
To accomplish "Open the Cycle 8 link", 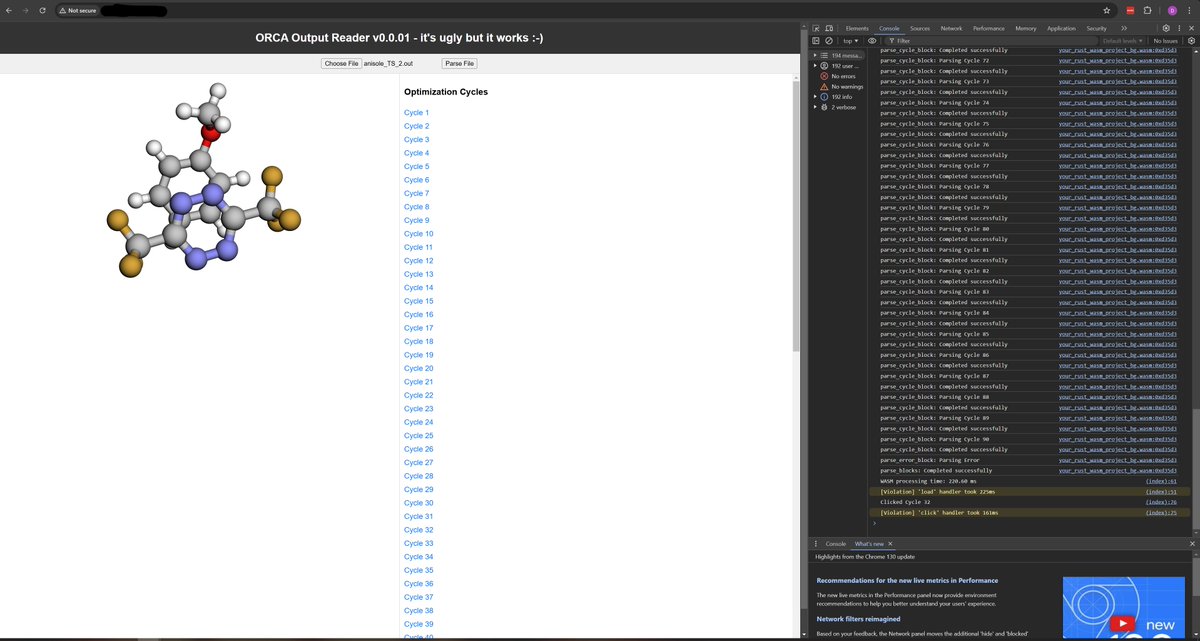I will point(416,207).
